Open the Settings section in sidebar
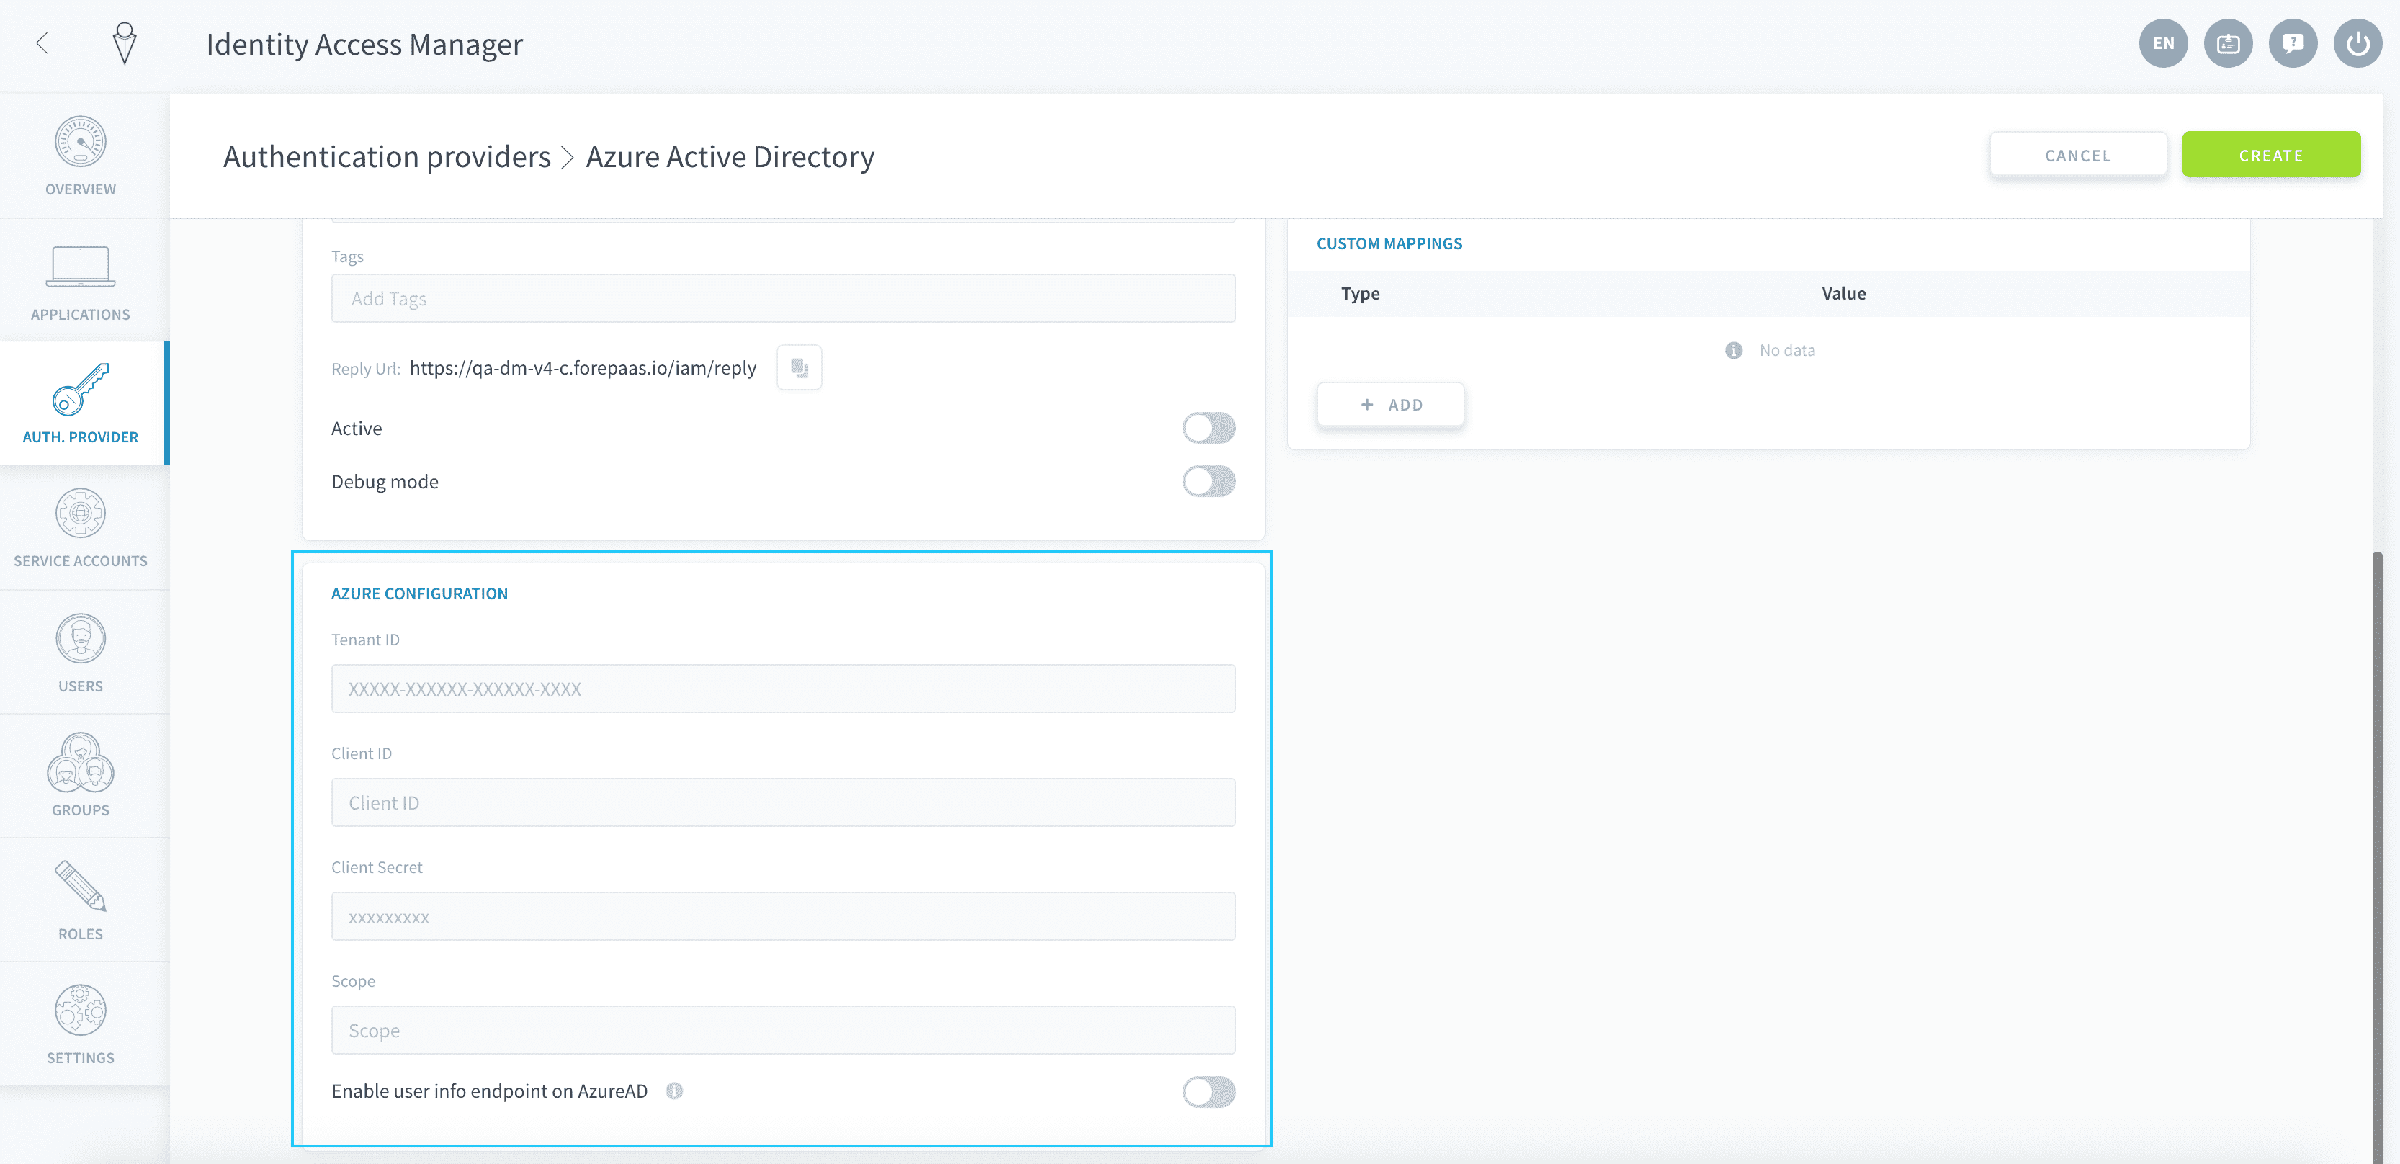Screen dimensions: 2400x1164 point(81,1024)
